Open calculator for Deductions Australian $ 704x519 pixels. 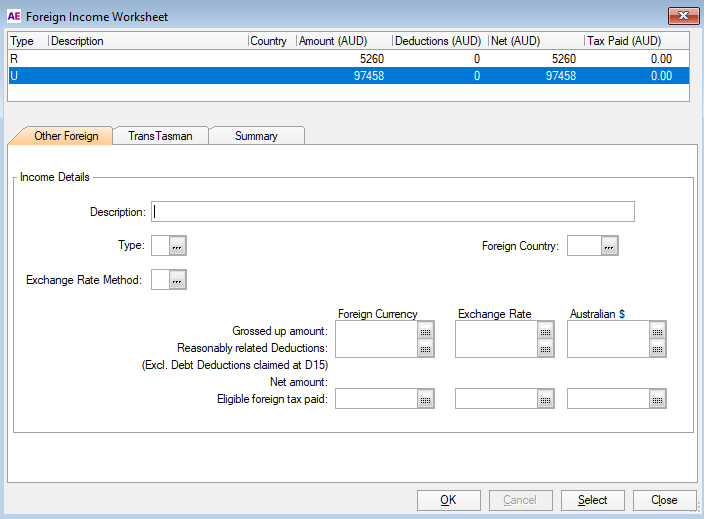[x=657, y=348]
